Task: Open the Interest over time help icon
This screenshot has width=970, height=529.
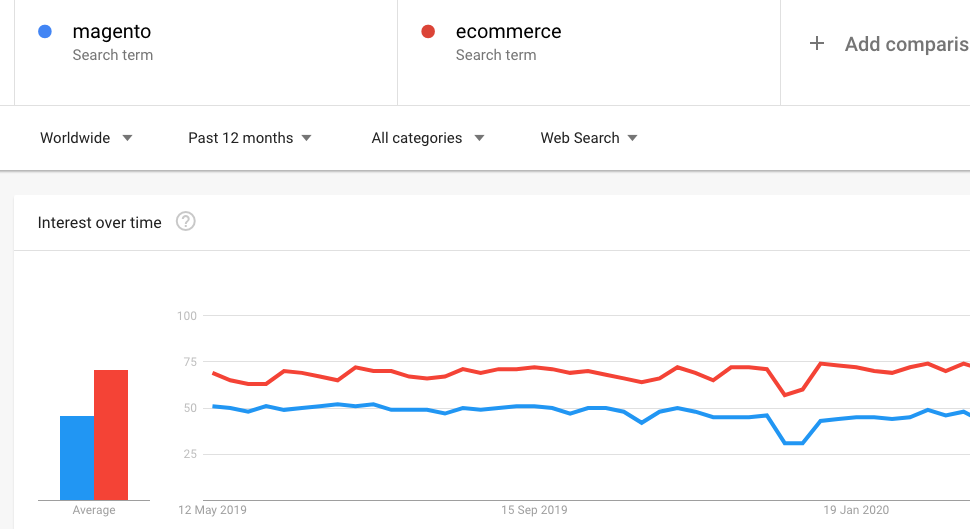Action: pyautogui.click(x=186, y=222)
